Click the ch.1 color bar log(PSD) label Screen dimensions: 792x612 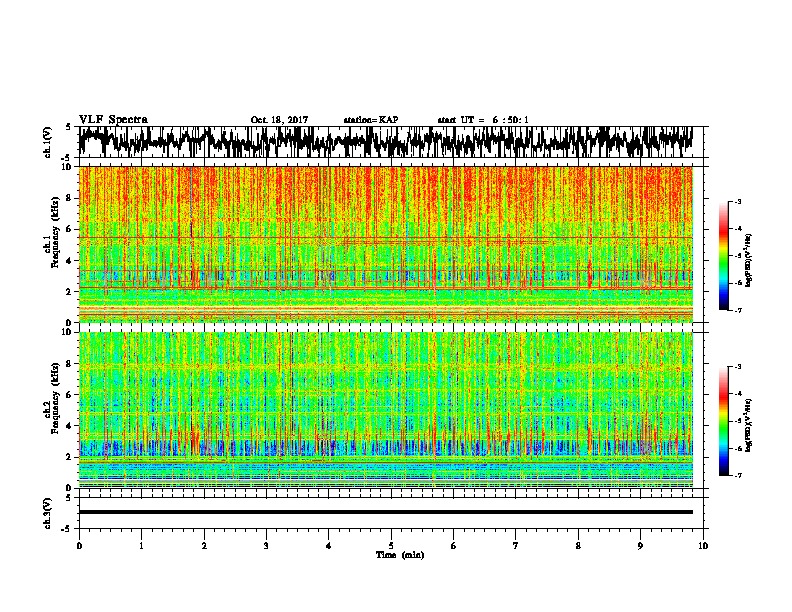[x=748, y=261]
